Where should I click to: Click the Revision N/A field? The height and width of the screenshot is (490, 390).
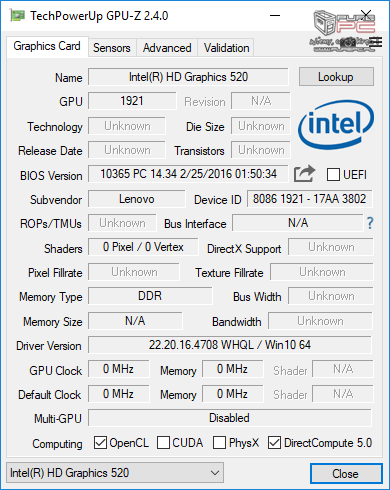click(x=261, y=101)
